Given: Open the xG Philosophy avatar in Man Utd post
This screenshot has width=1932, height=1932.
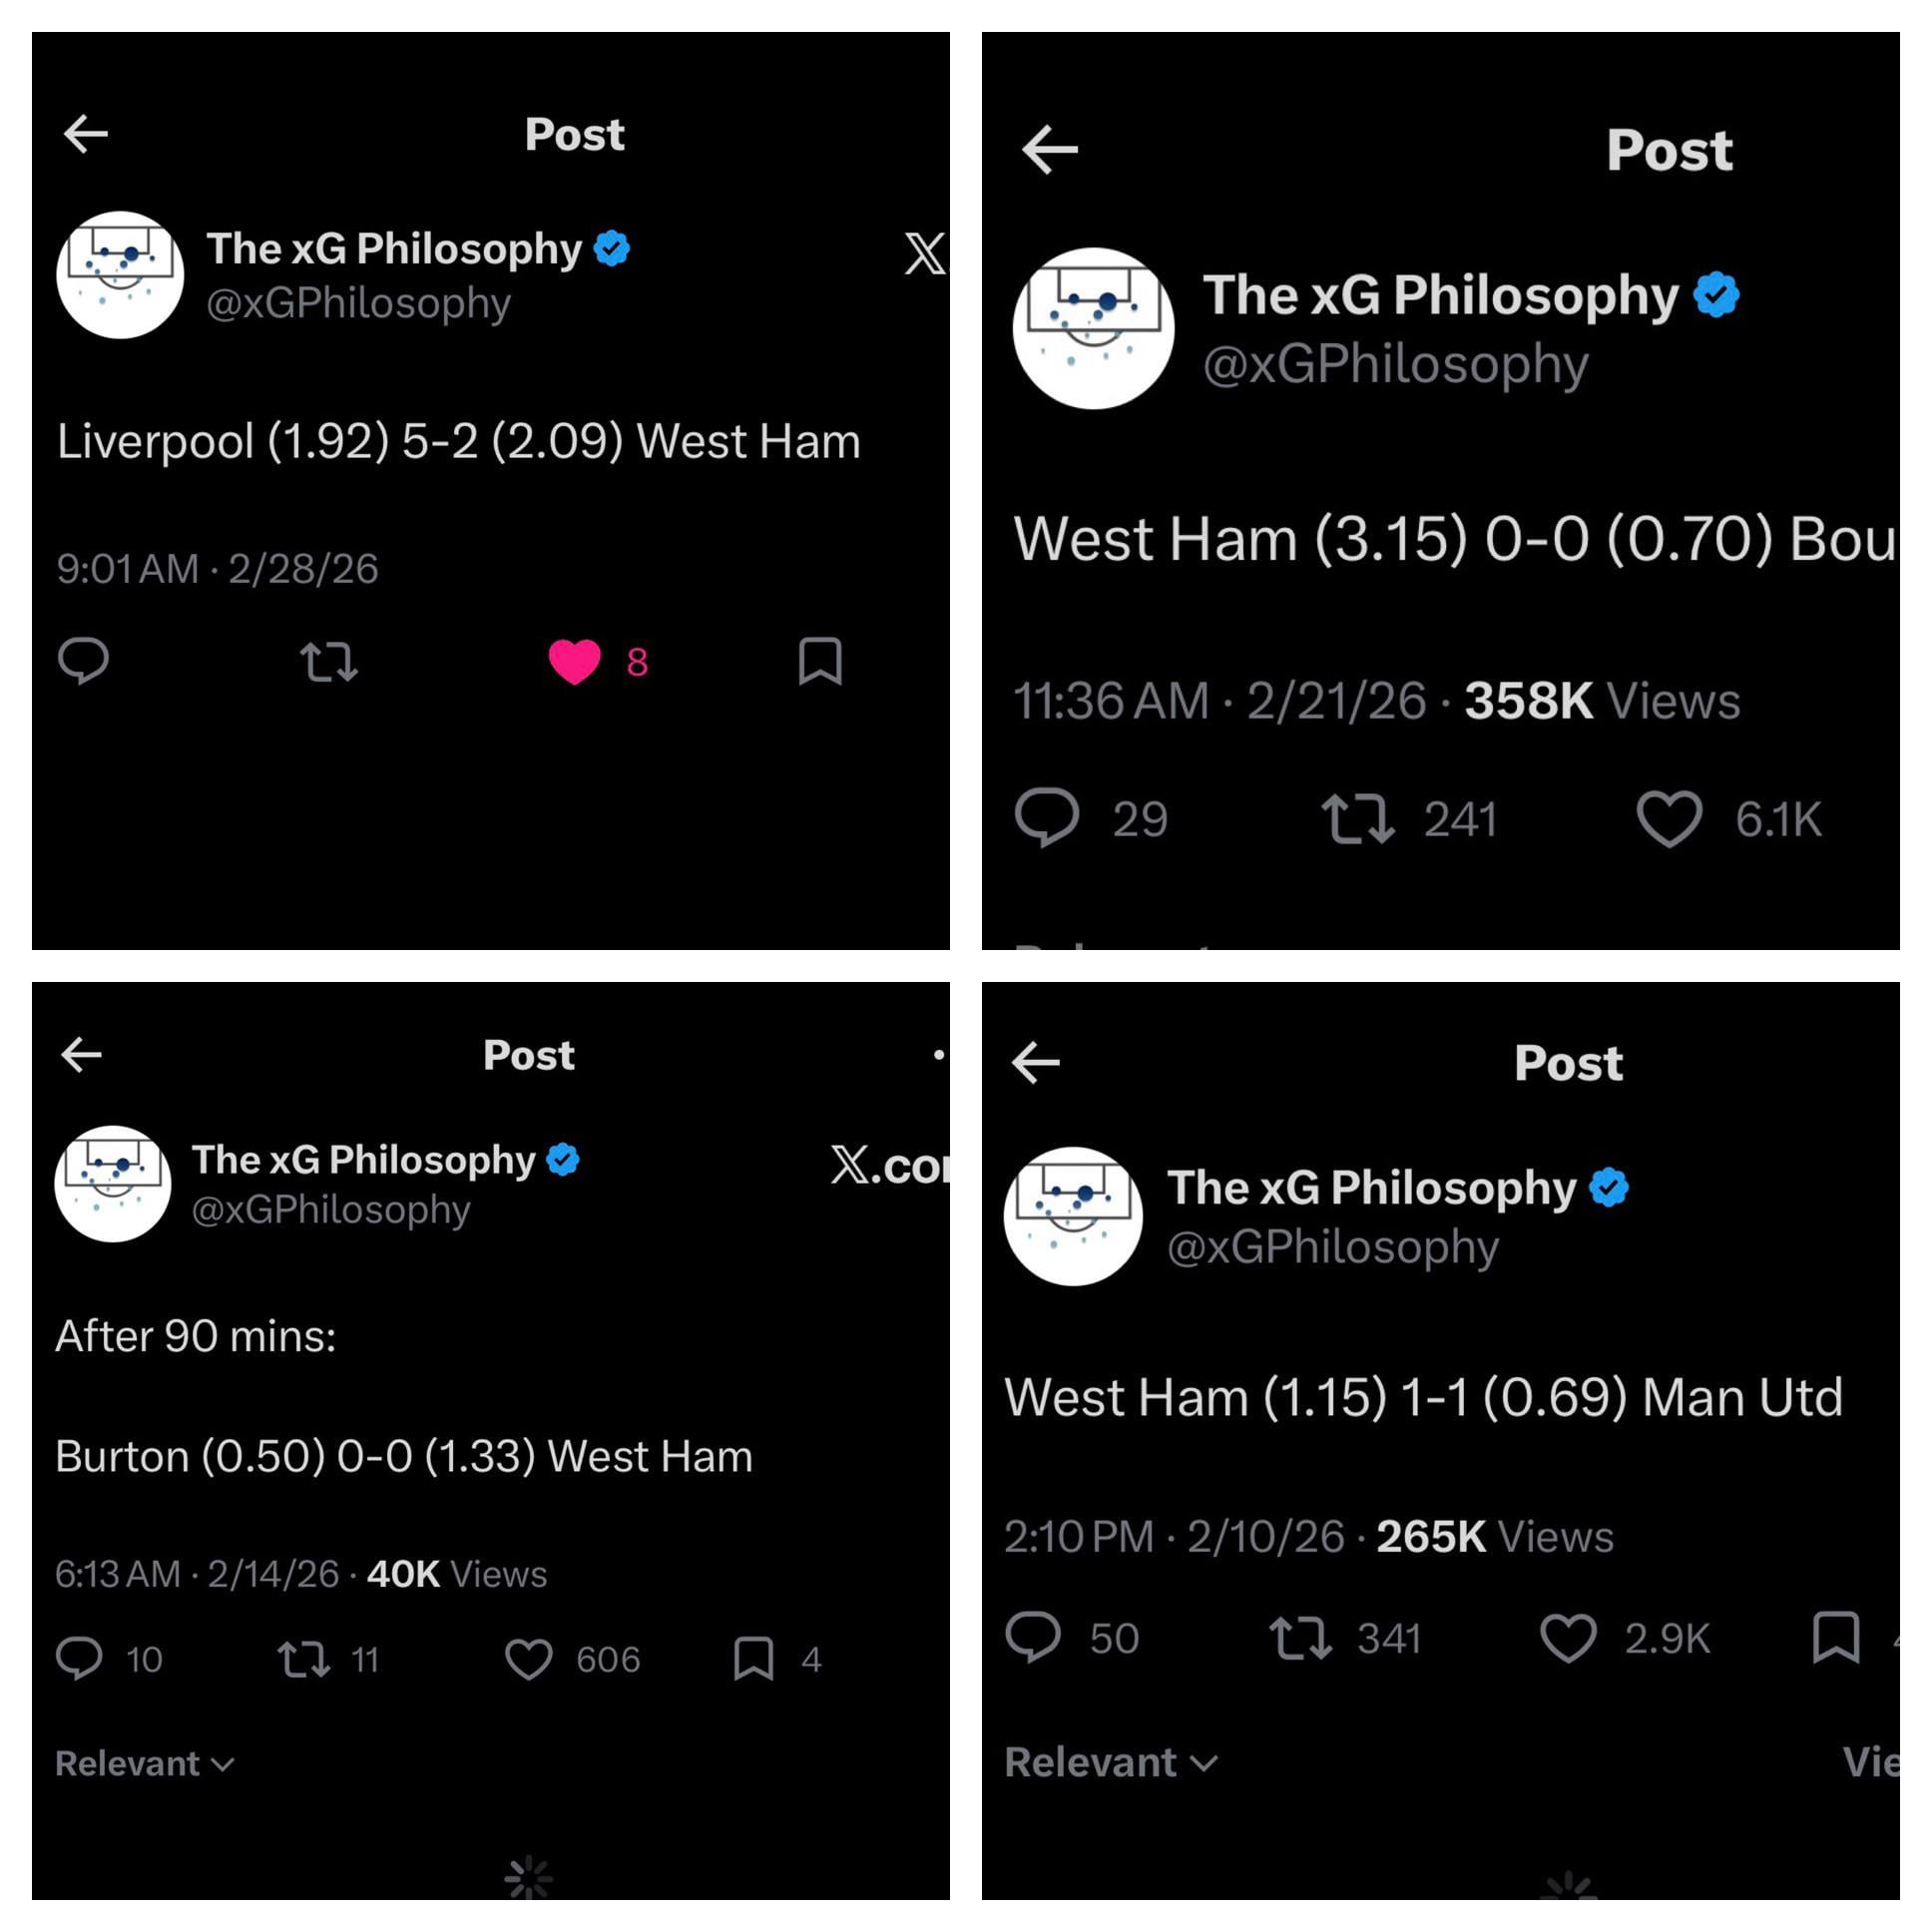Looking at the screenshot, I should pos(1073,1216).
